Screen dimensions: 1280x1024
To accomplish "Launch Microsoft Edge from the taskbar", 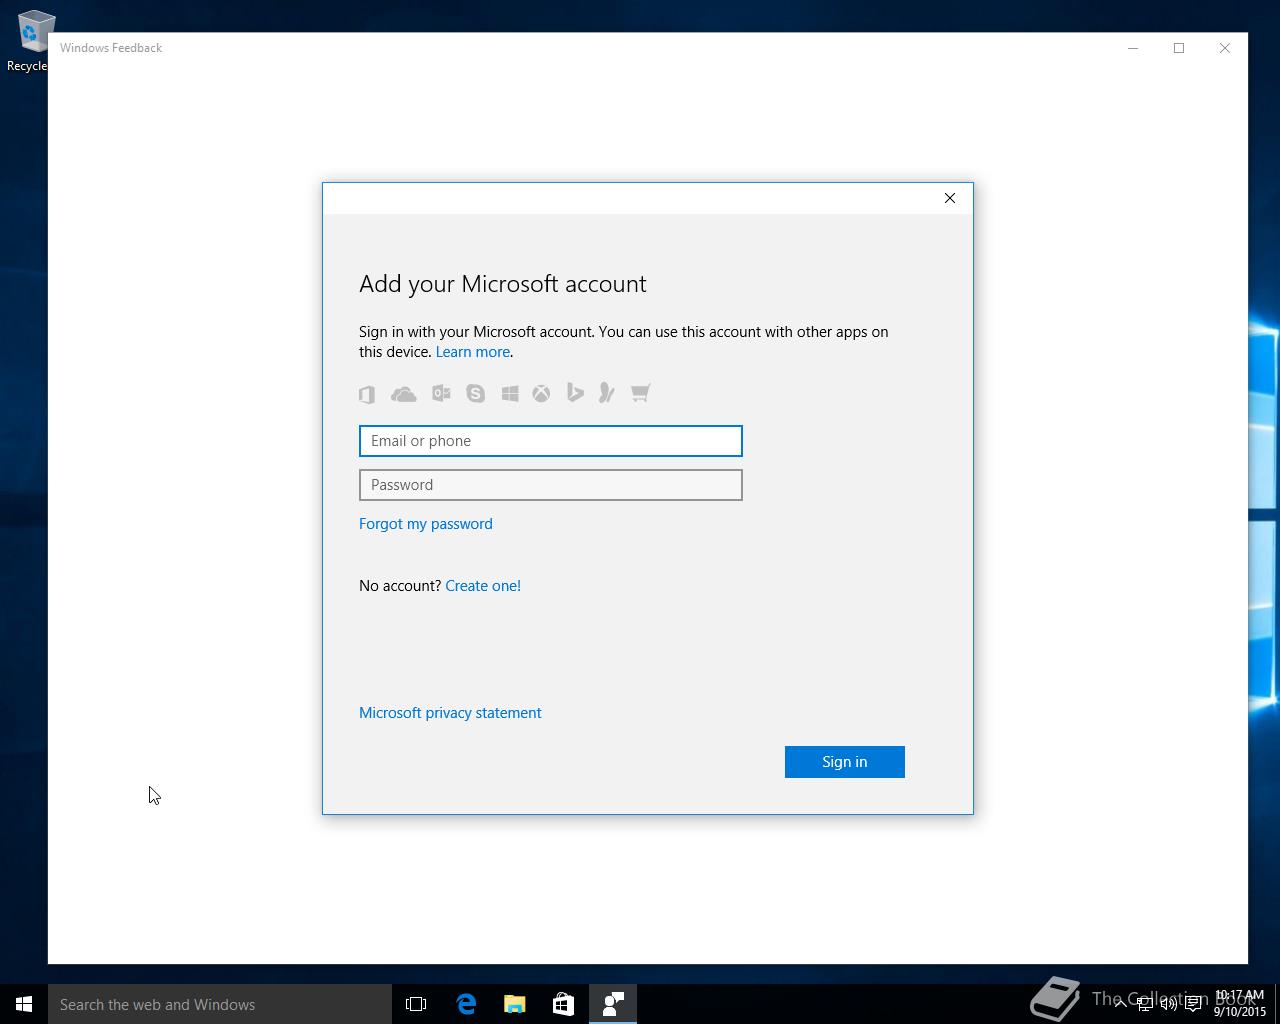I will point(466,1004).
